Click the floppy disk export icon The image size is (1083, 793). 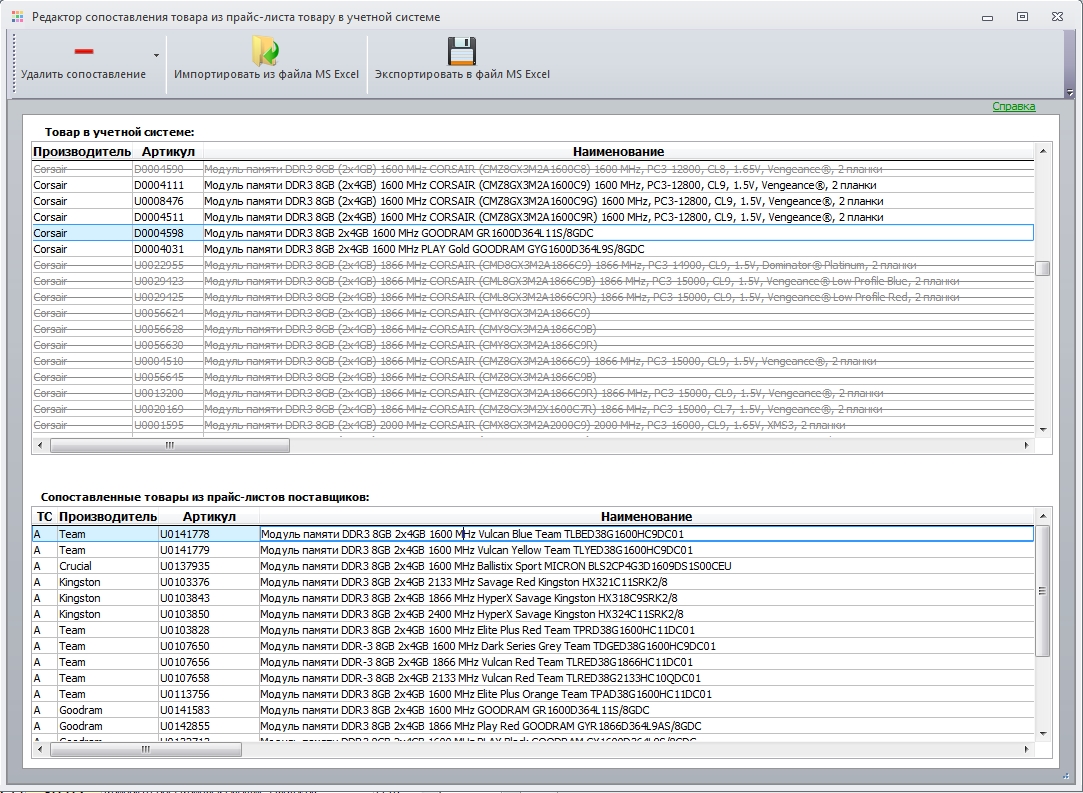(462, 51)
